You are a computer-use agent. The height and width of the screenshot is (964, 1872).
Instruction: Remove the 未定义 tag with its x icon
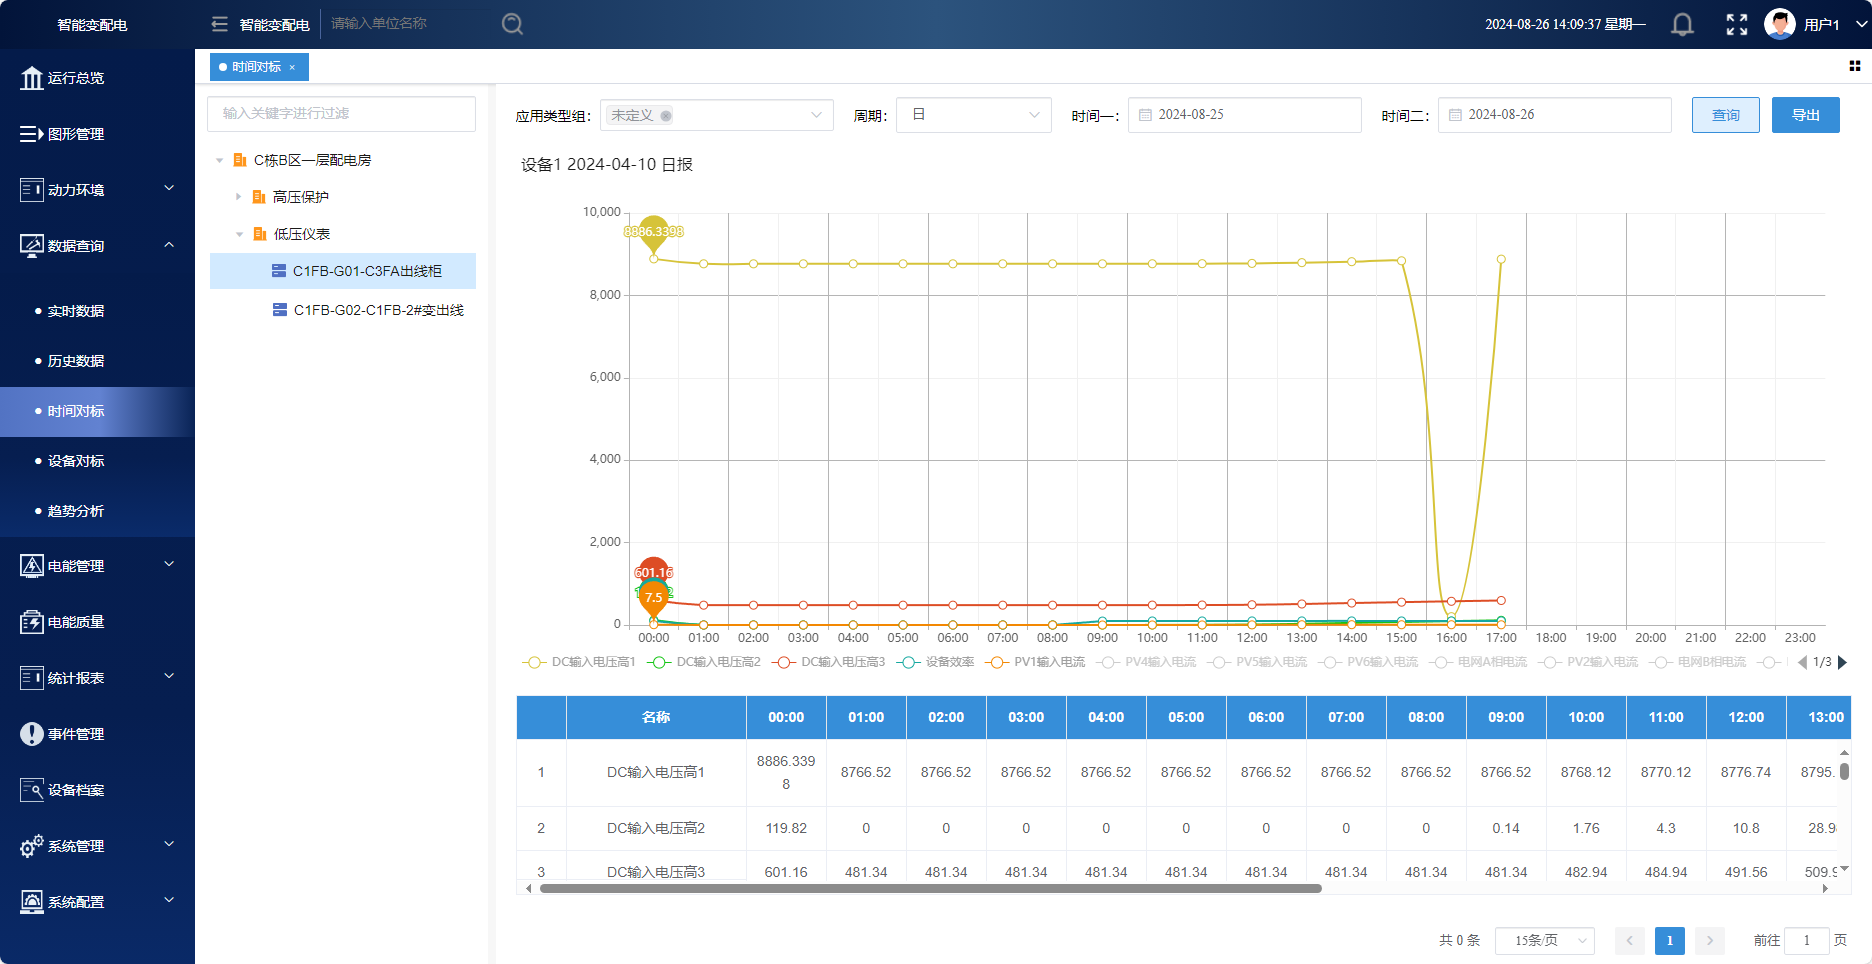point(666,116)
